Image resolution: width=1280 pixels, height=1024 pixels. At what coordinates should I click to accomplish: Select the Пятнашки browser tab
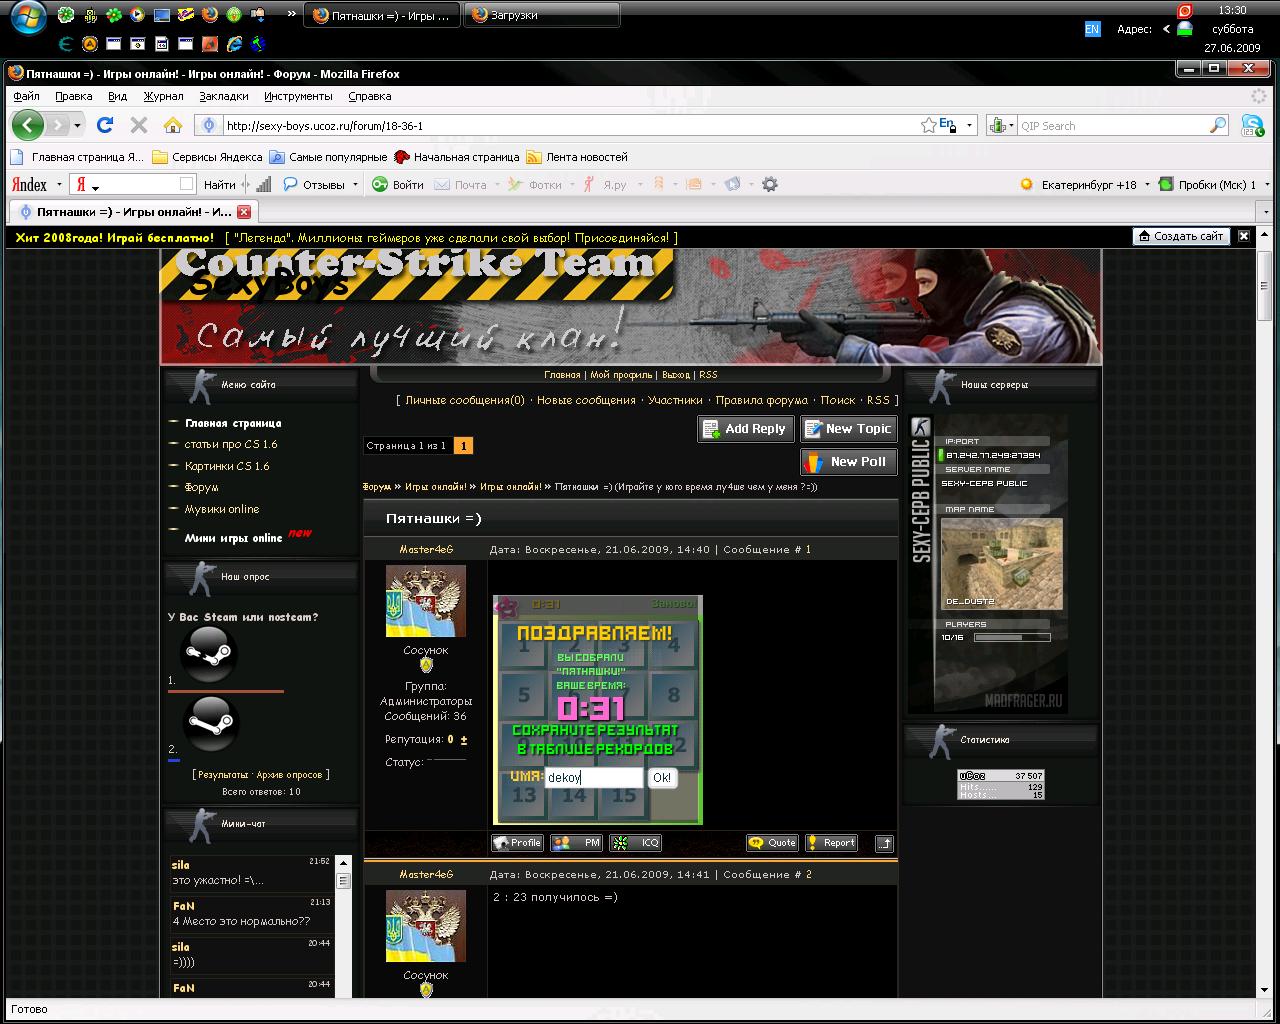[134, 212]
